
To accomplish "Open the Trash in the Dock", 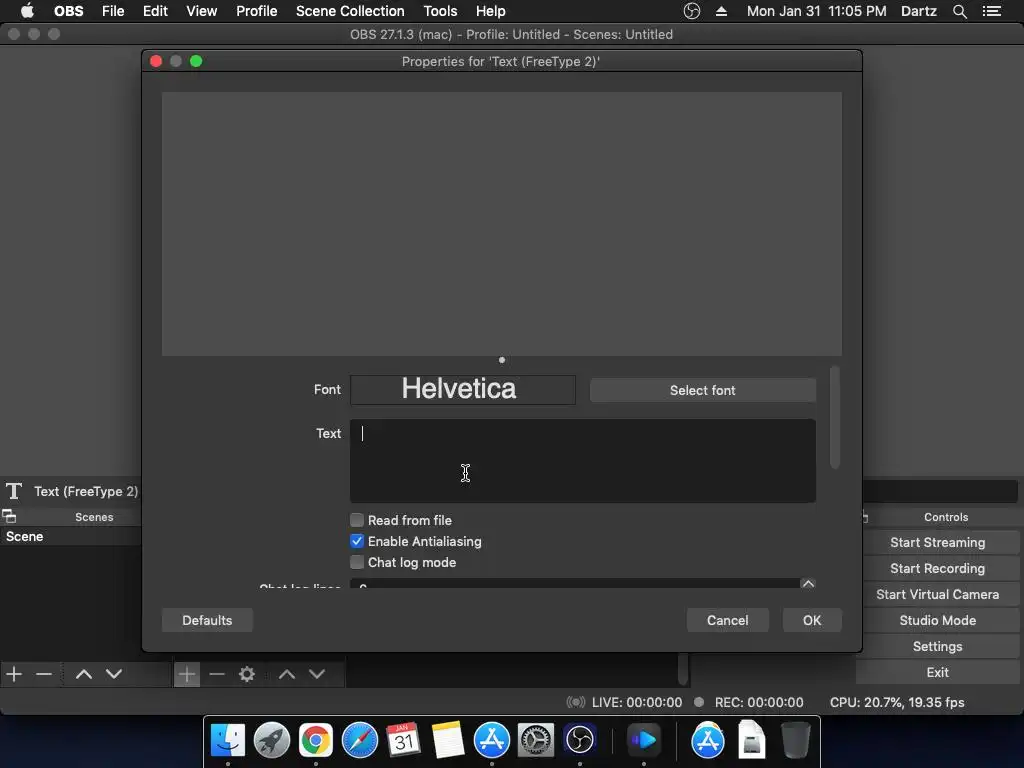I will (795, 740).
